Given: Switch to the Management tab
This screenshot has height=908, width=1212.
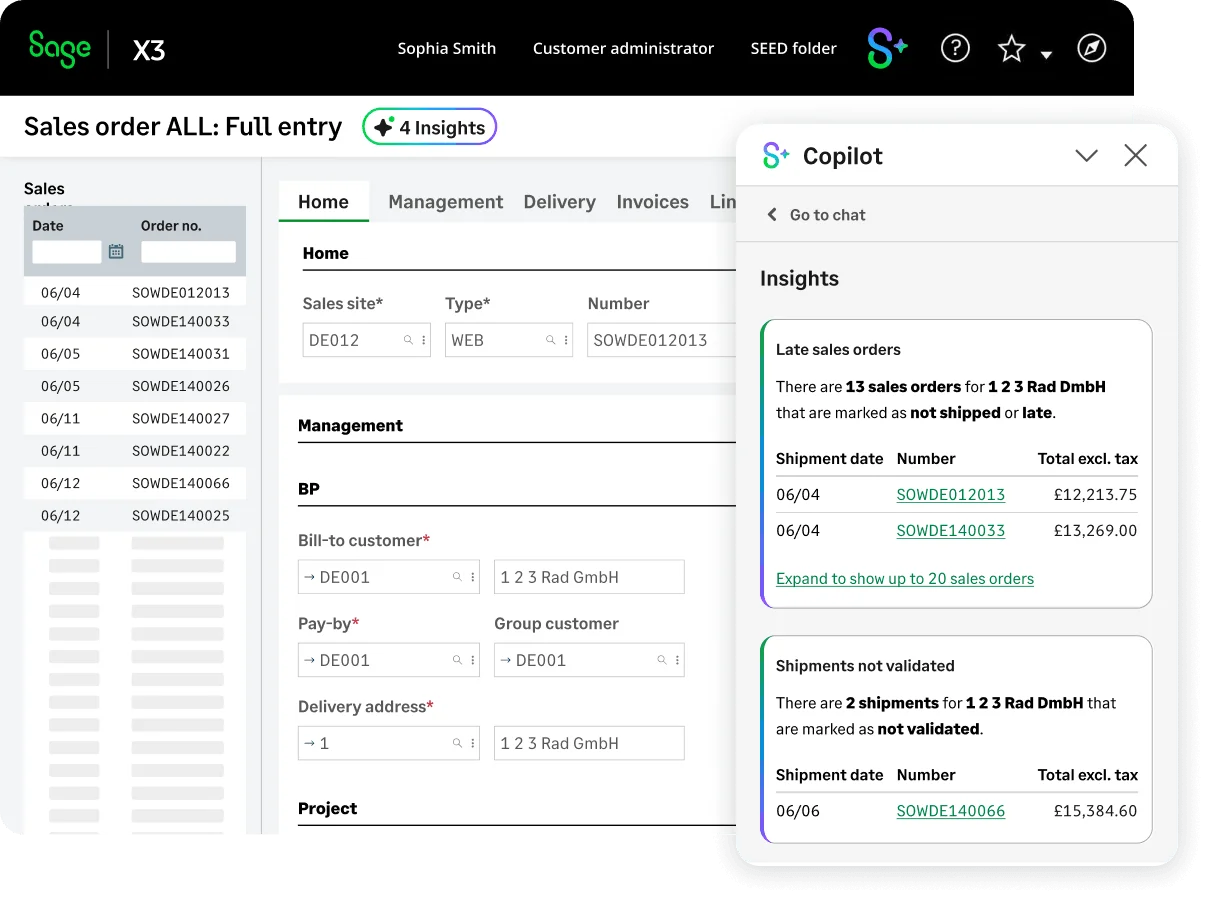Looking at the screenshot, I should point(446,201).
